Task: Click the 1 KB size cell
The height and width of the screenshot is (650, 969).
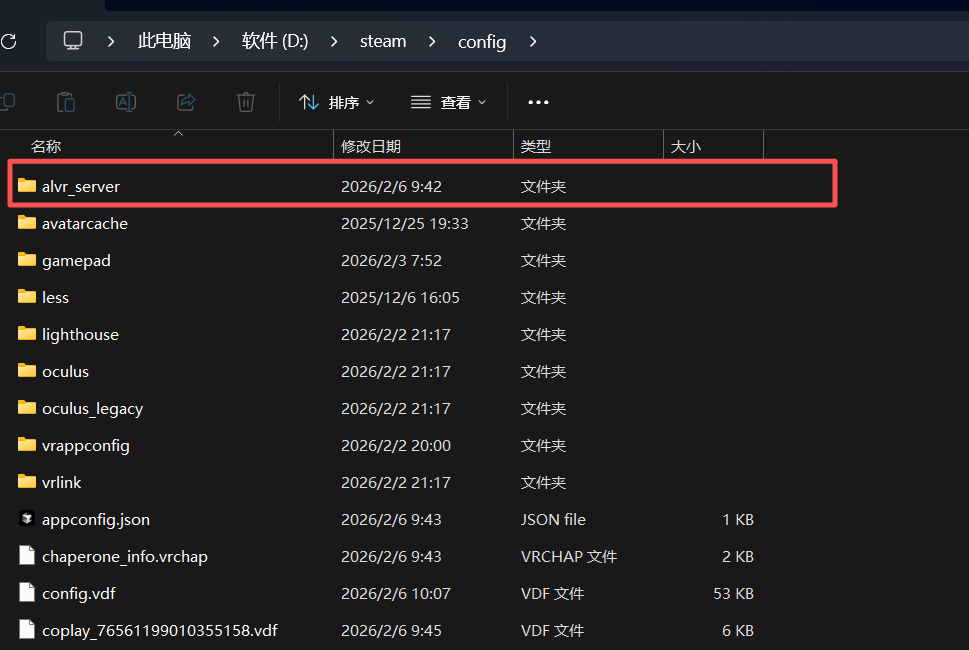Action: pyautogui.click(x=738, y=520)
